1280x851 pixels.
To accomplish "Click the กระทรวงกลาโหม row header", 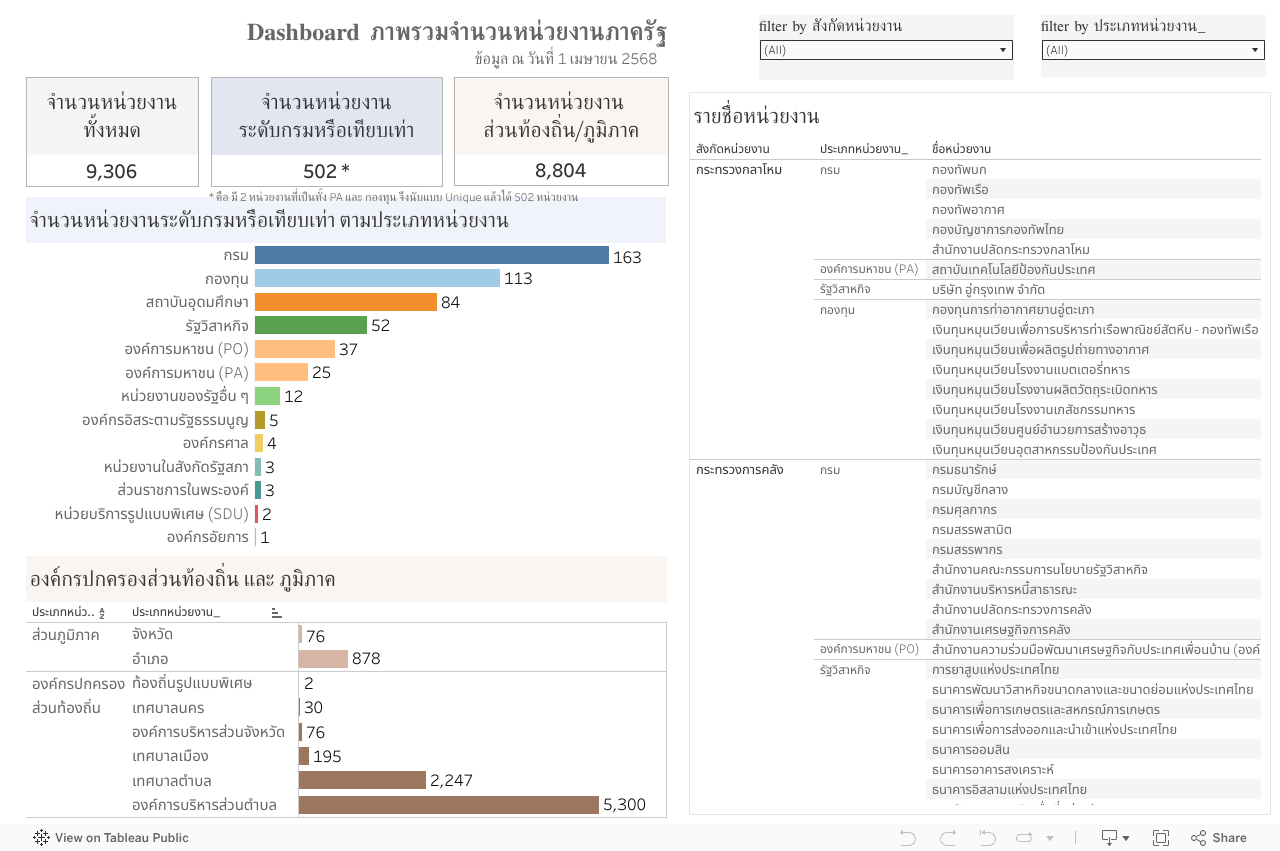I will click(x=739, y=170).
